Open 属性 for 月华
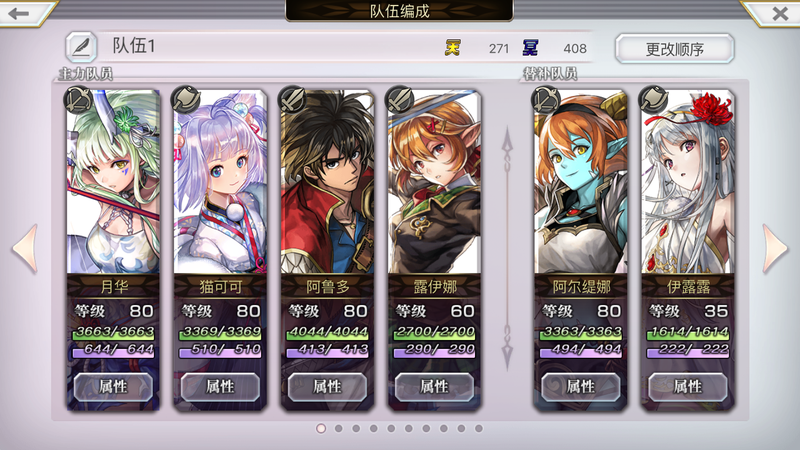 pos(113,387)
